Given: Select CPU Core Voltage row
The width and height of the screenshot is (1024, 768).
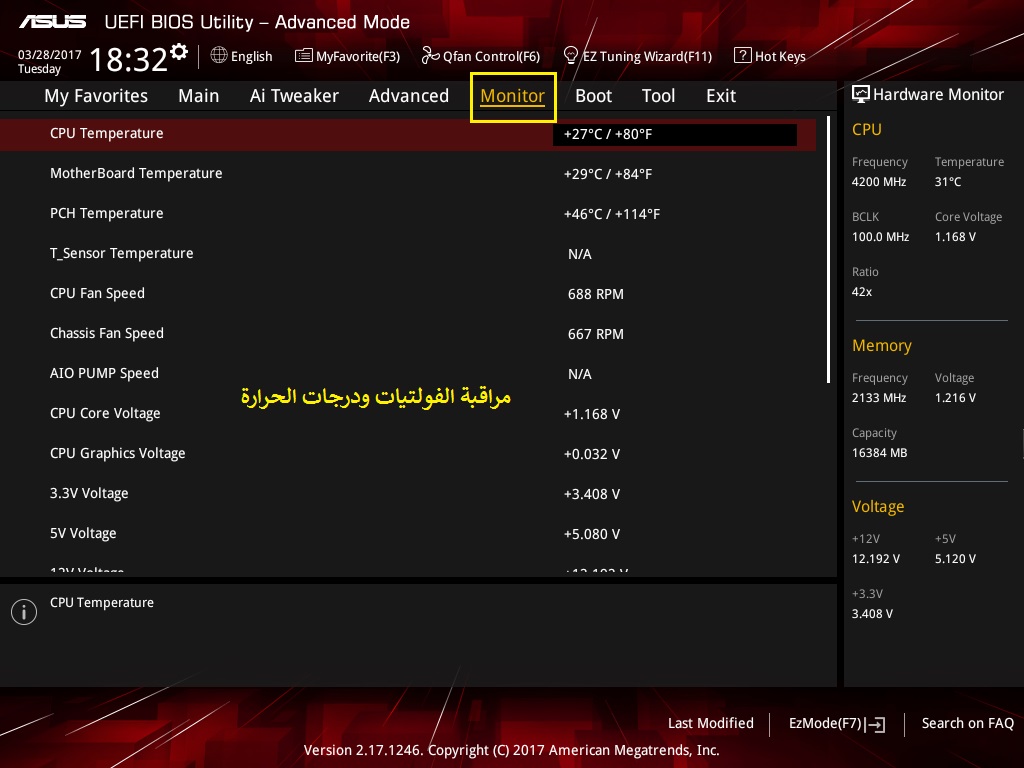Looking at the screenshot, I should tap(408, 413).
